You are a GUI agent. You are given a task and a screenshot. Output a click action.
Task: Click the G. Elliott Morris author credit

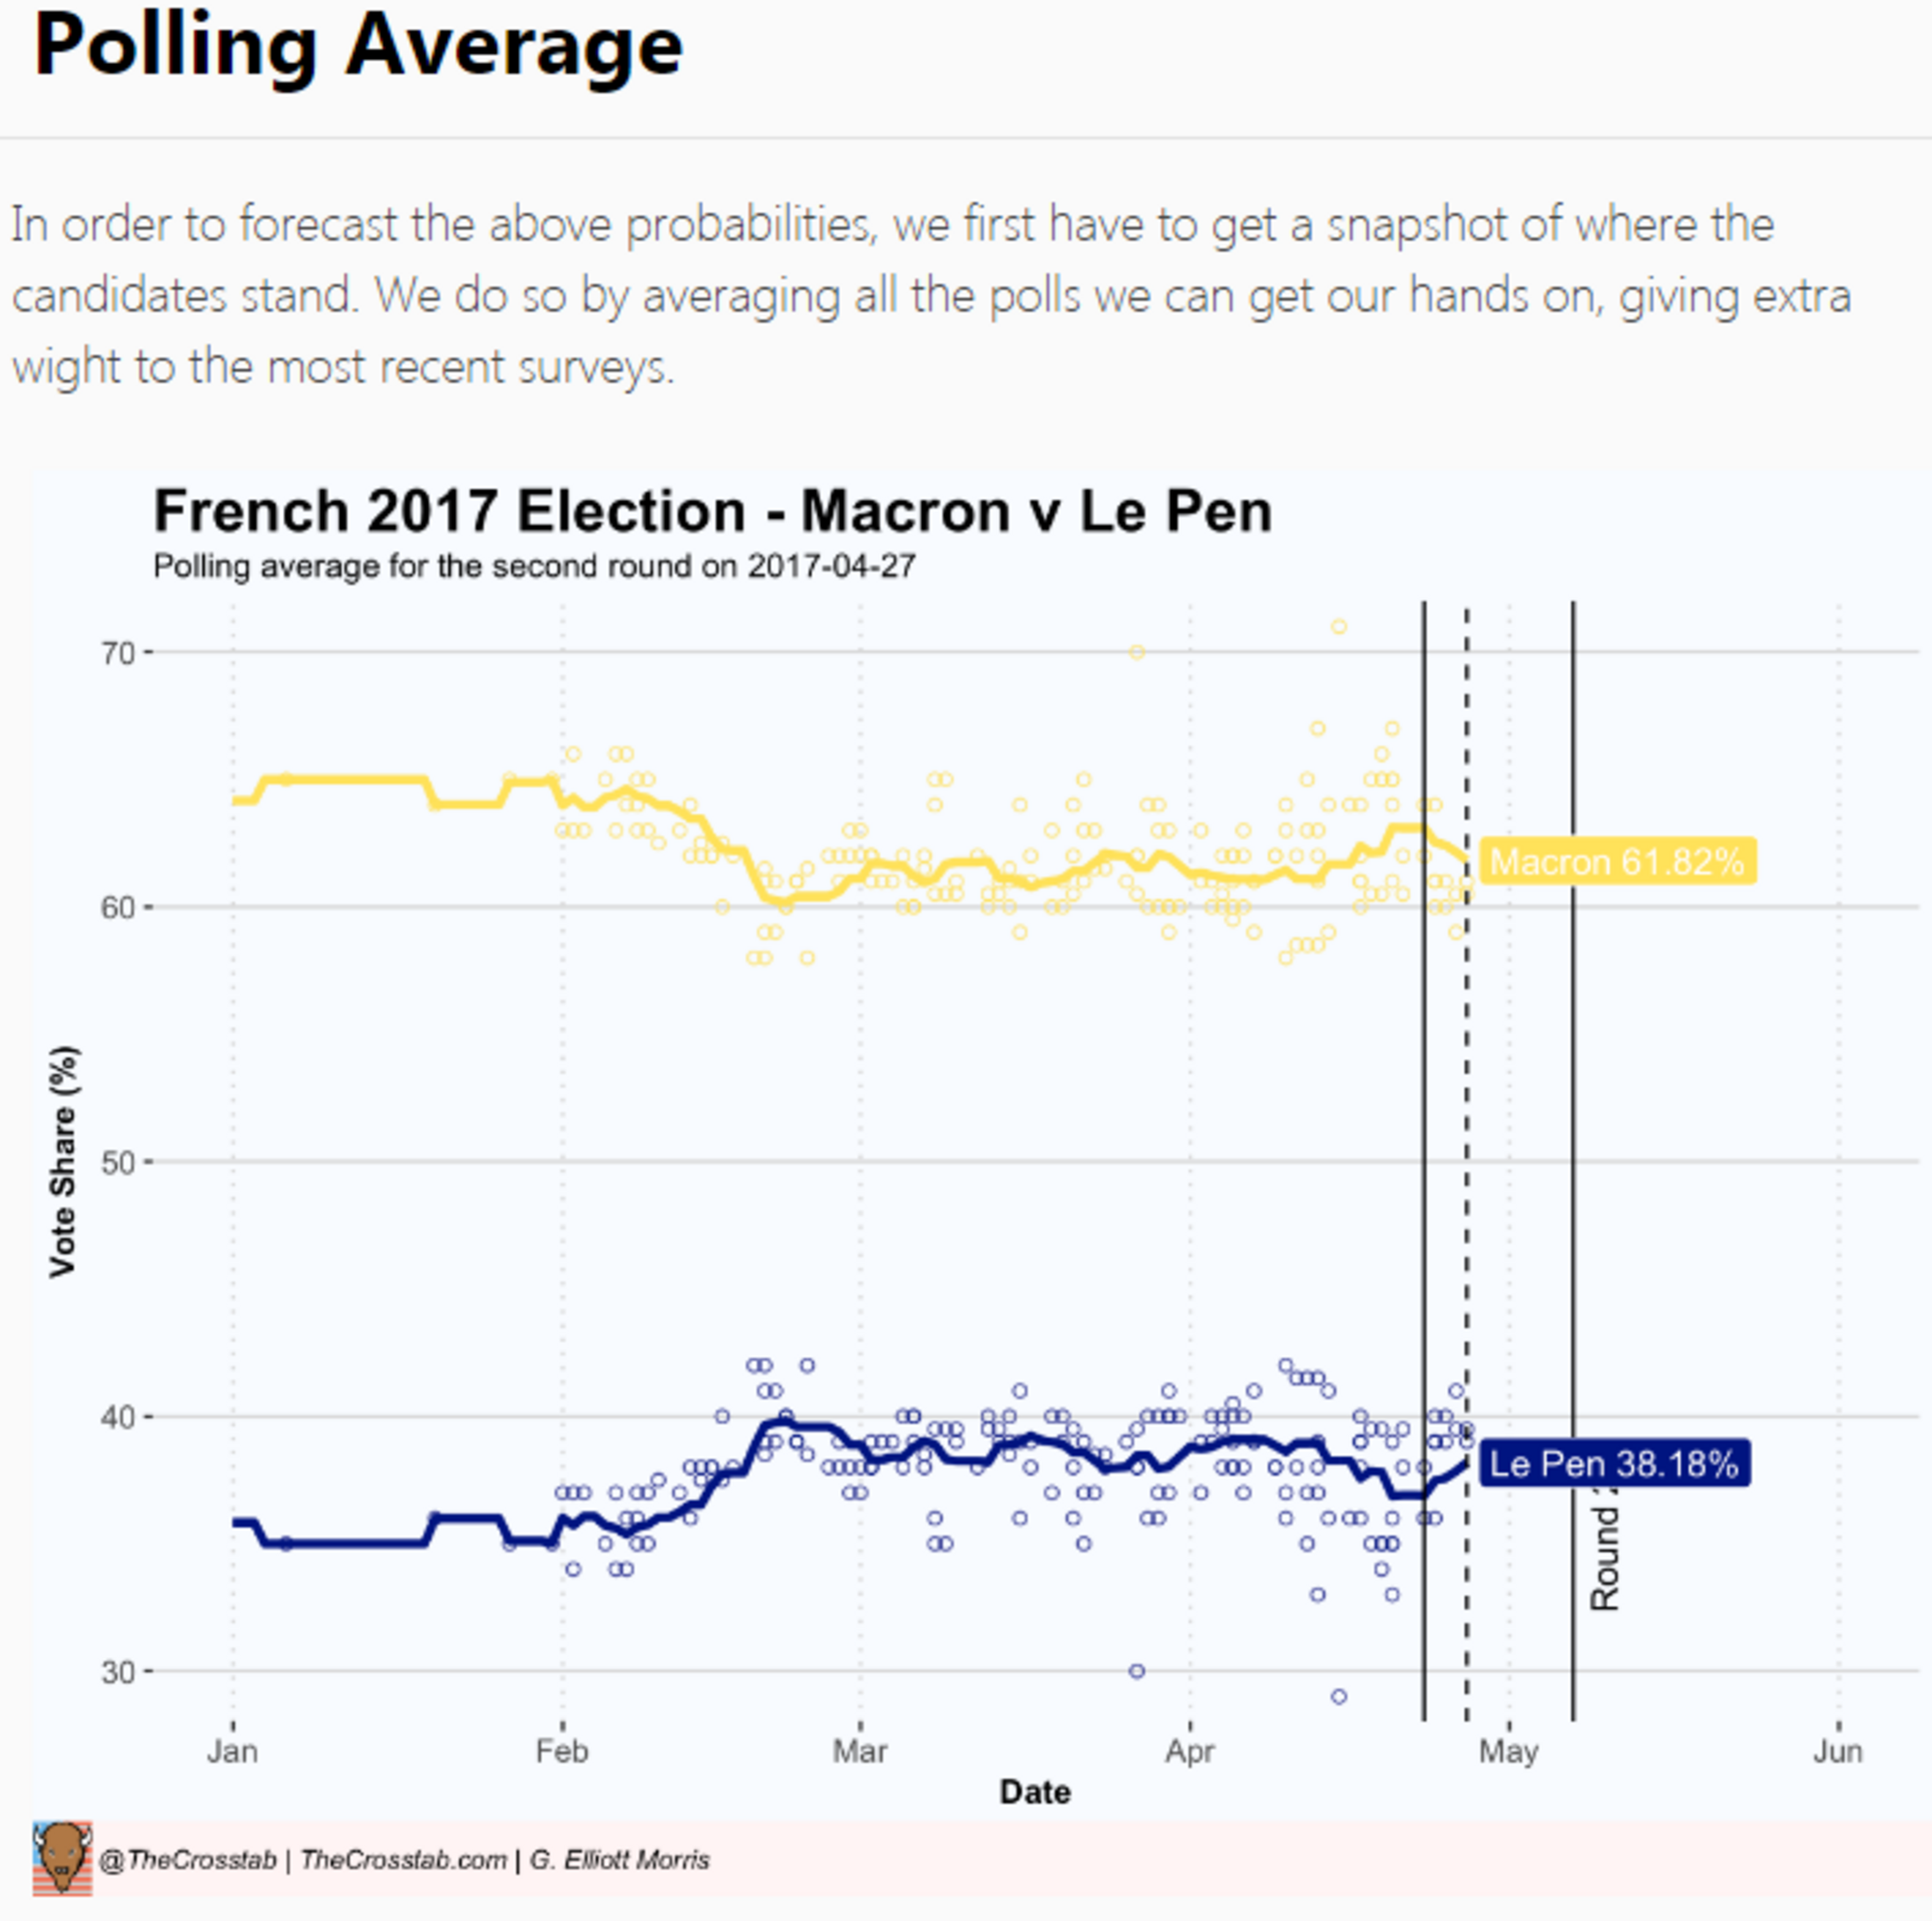coord(619,1860)
